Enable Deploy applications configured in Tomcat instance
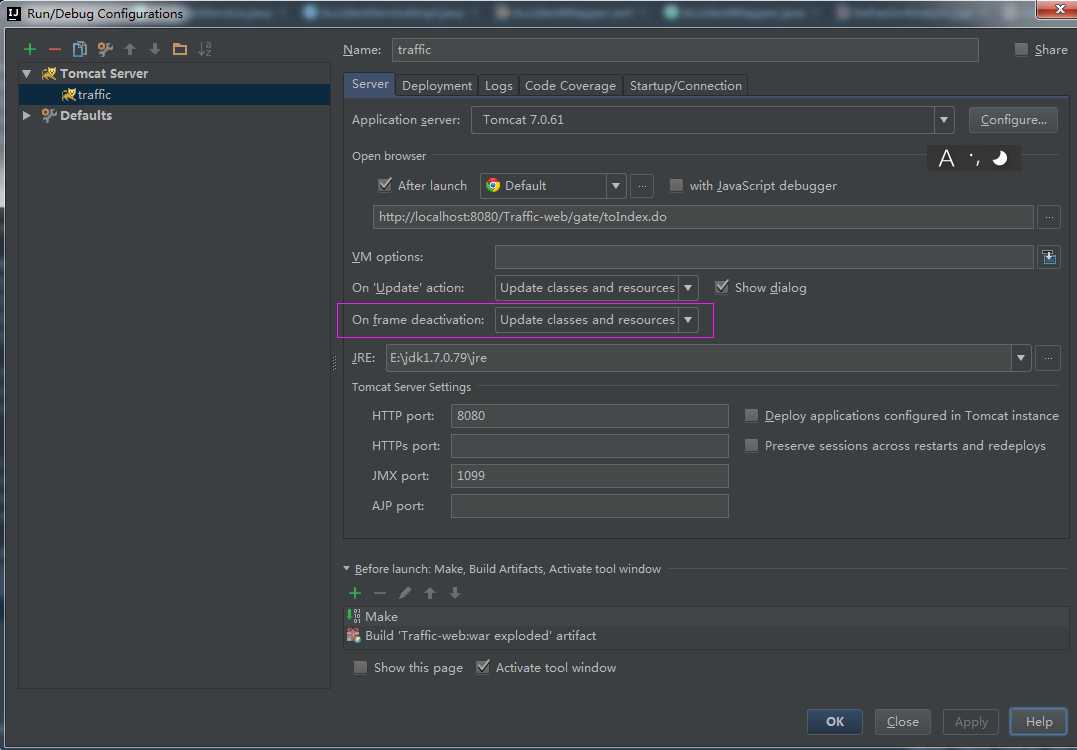The height and width of the screenshot is (750, 1077). click(751, 416)
